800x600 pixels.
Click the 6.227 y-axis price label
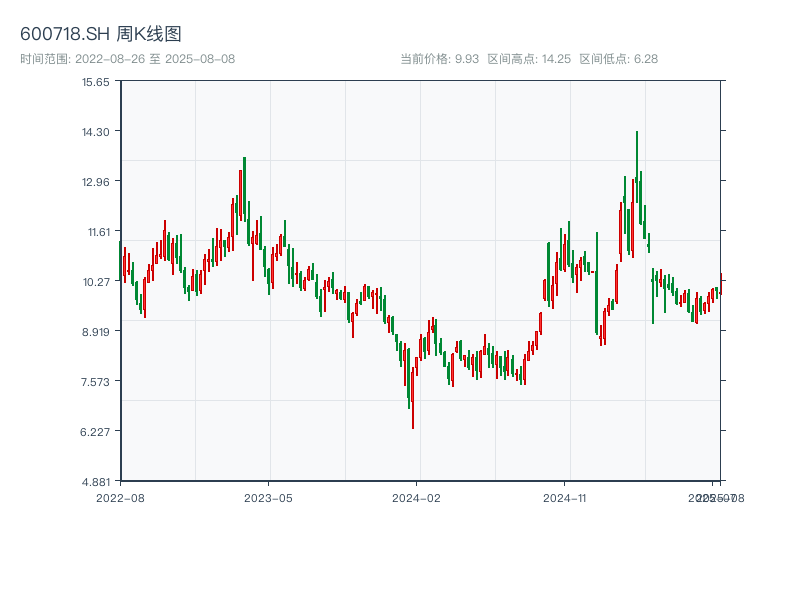96,432
